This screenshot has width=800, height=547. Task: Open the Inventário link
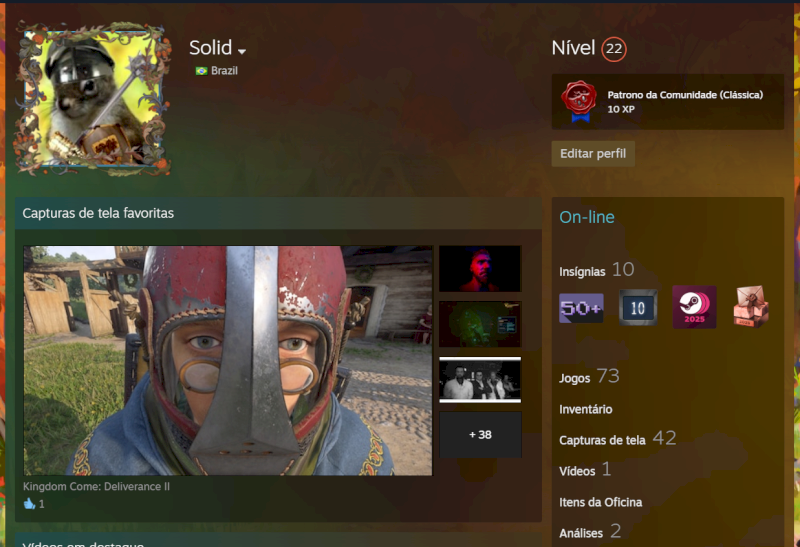586,409
